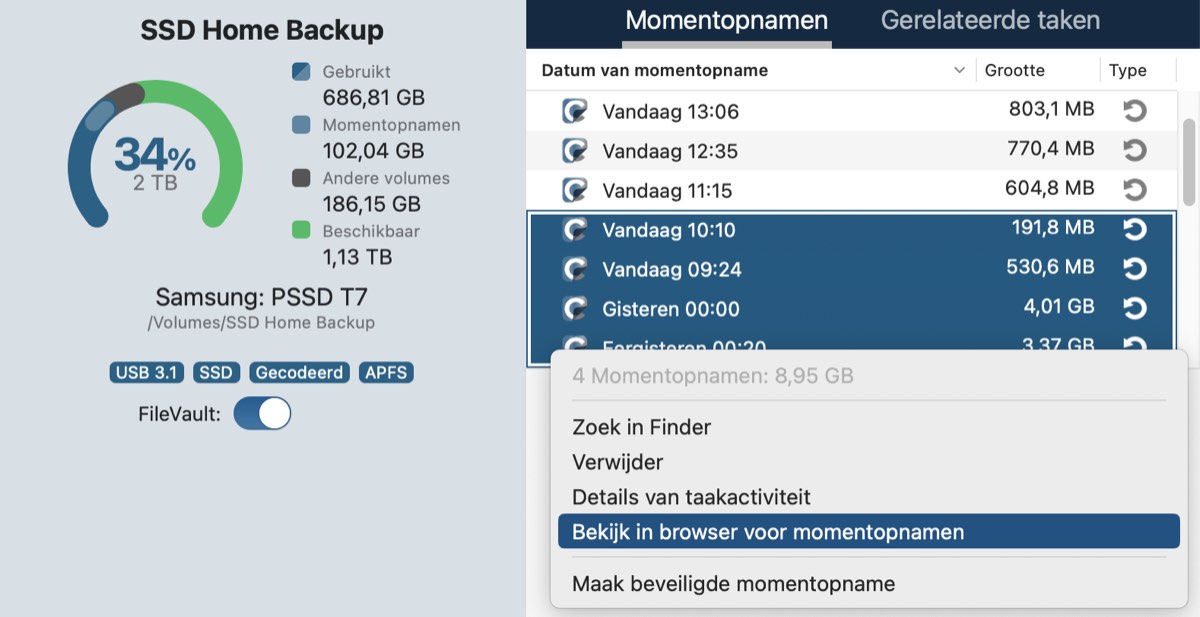Sort by the Type column header
This screenshot has height=617, width=1200.
coord(1128,70)
